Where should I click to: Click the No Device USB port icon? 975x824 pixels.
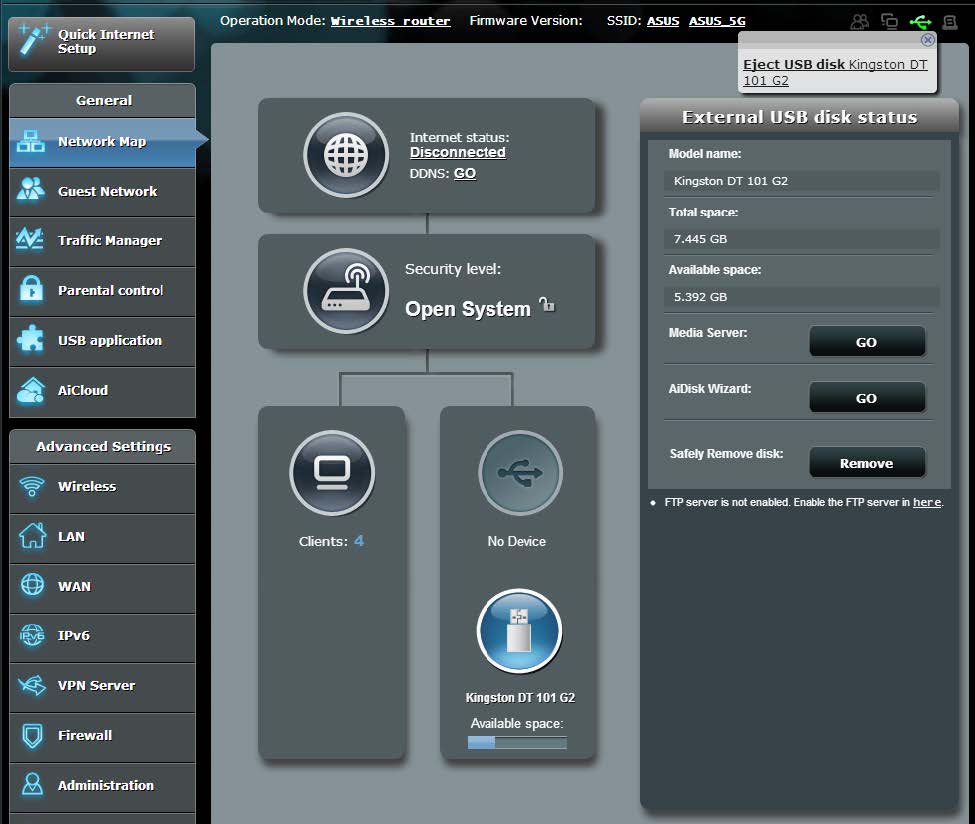click(x=520, y=473)
